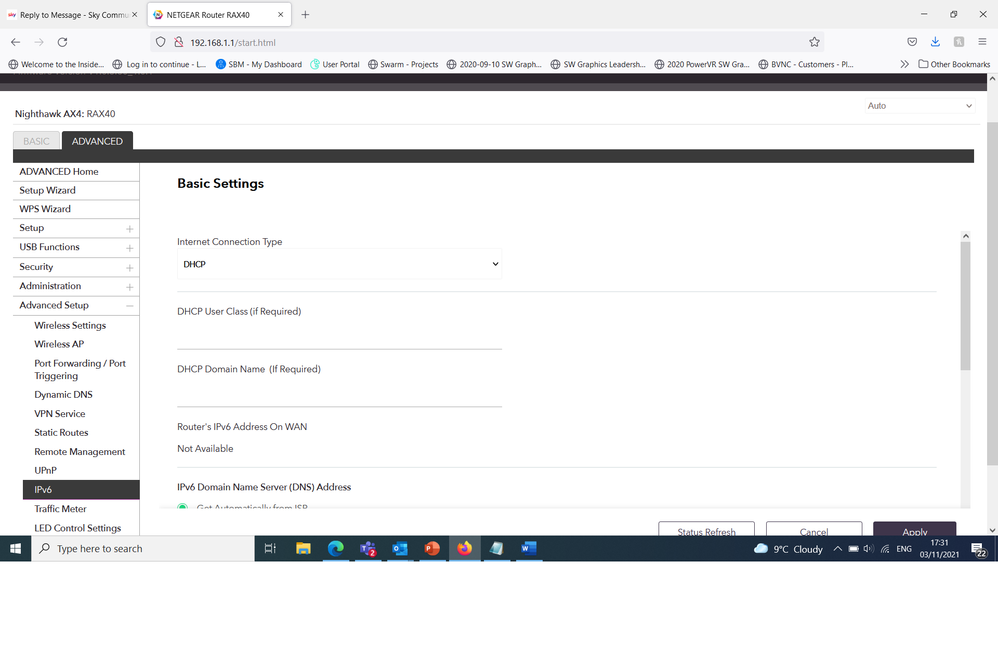This screenshot has height=650, width=998.
Task: Click the Status Refresh button
Action: pyautogui.click(x=706, y=529)
